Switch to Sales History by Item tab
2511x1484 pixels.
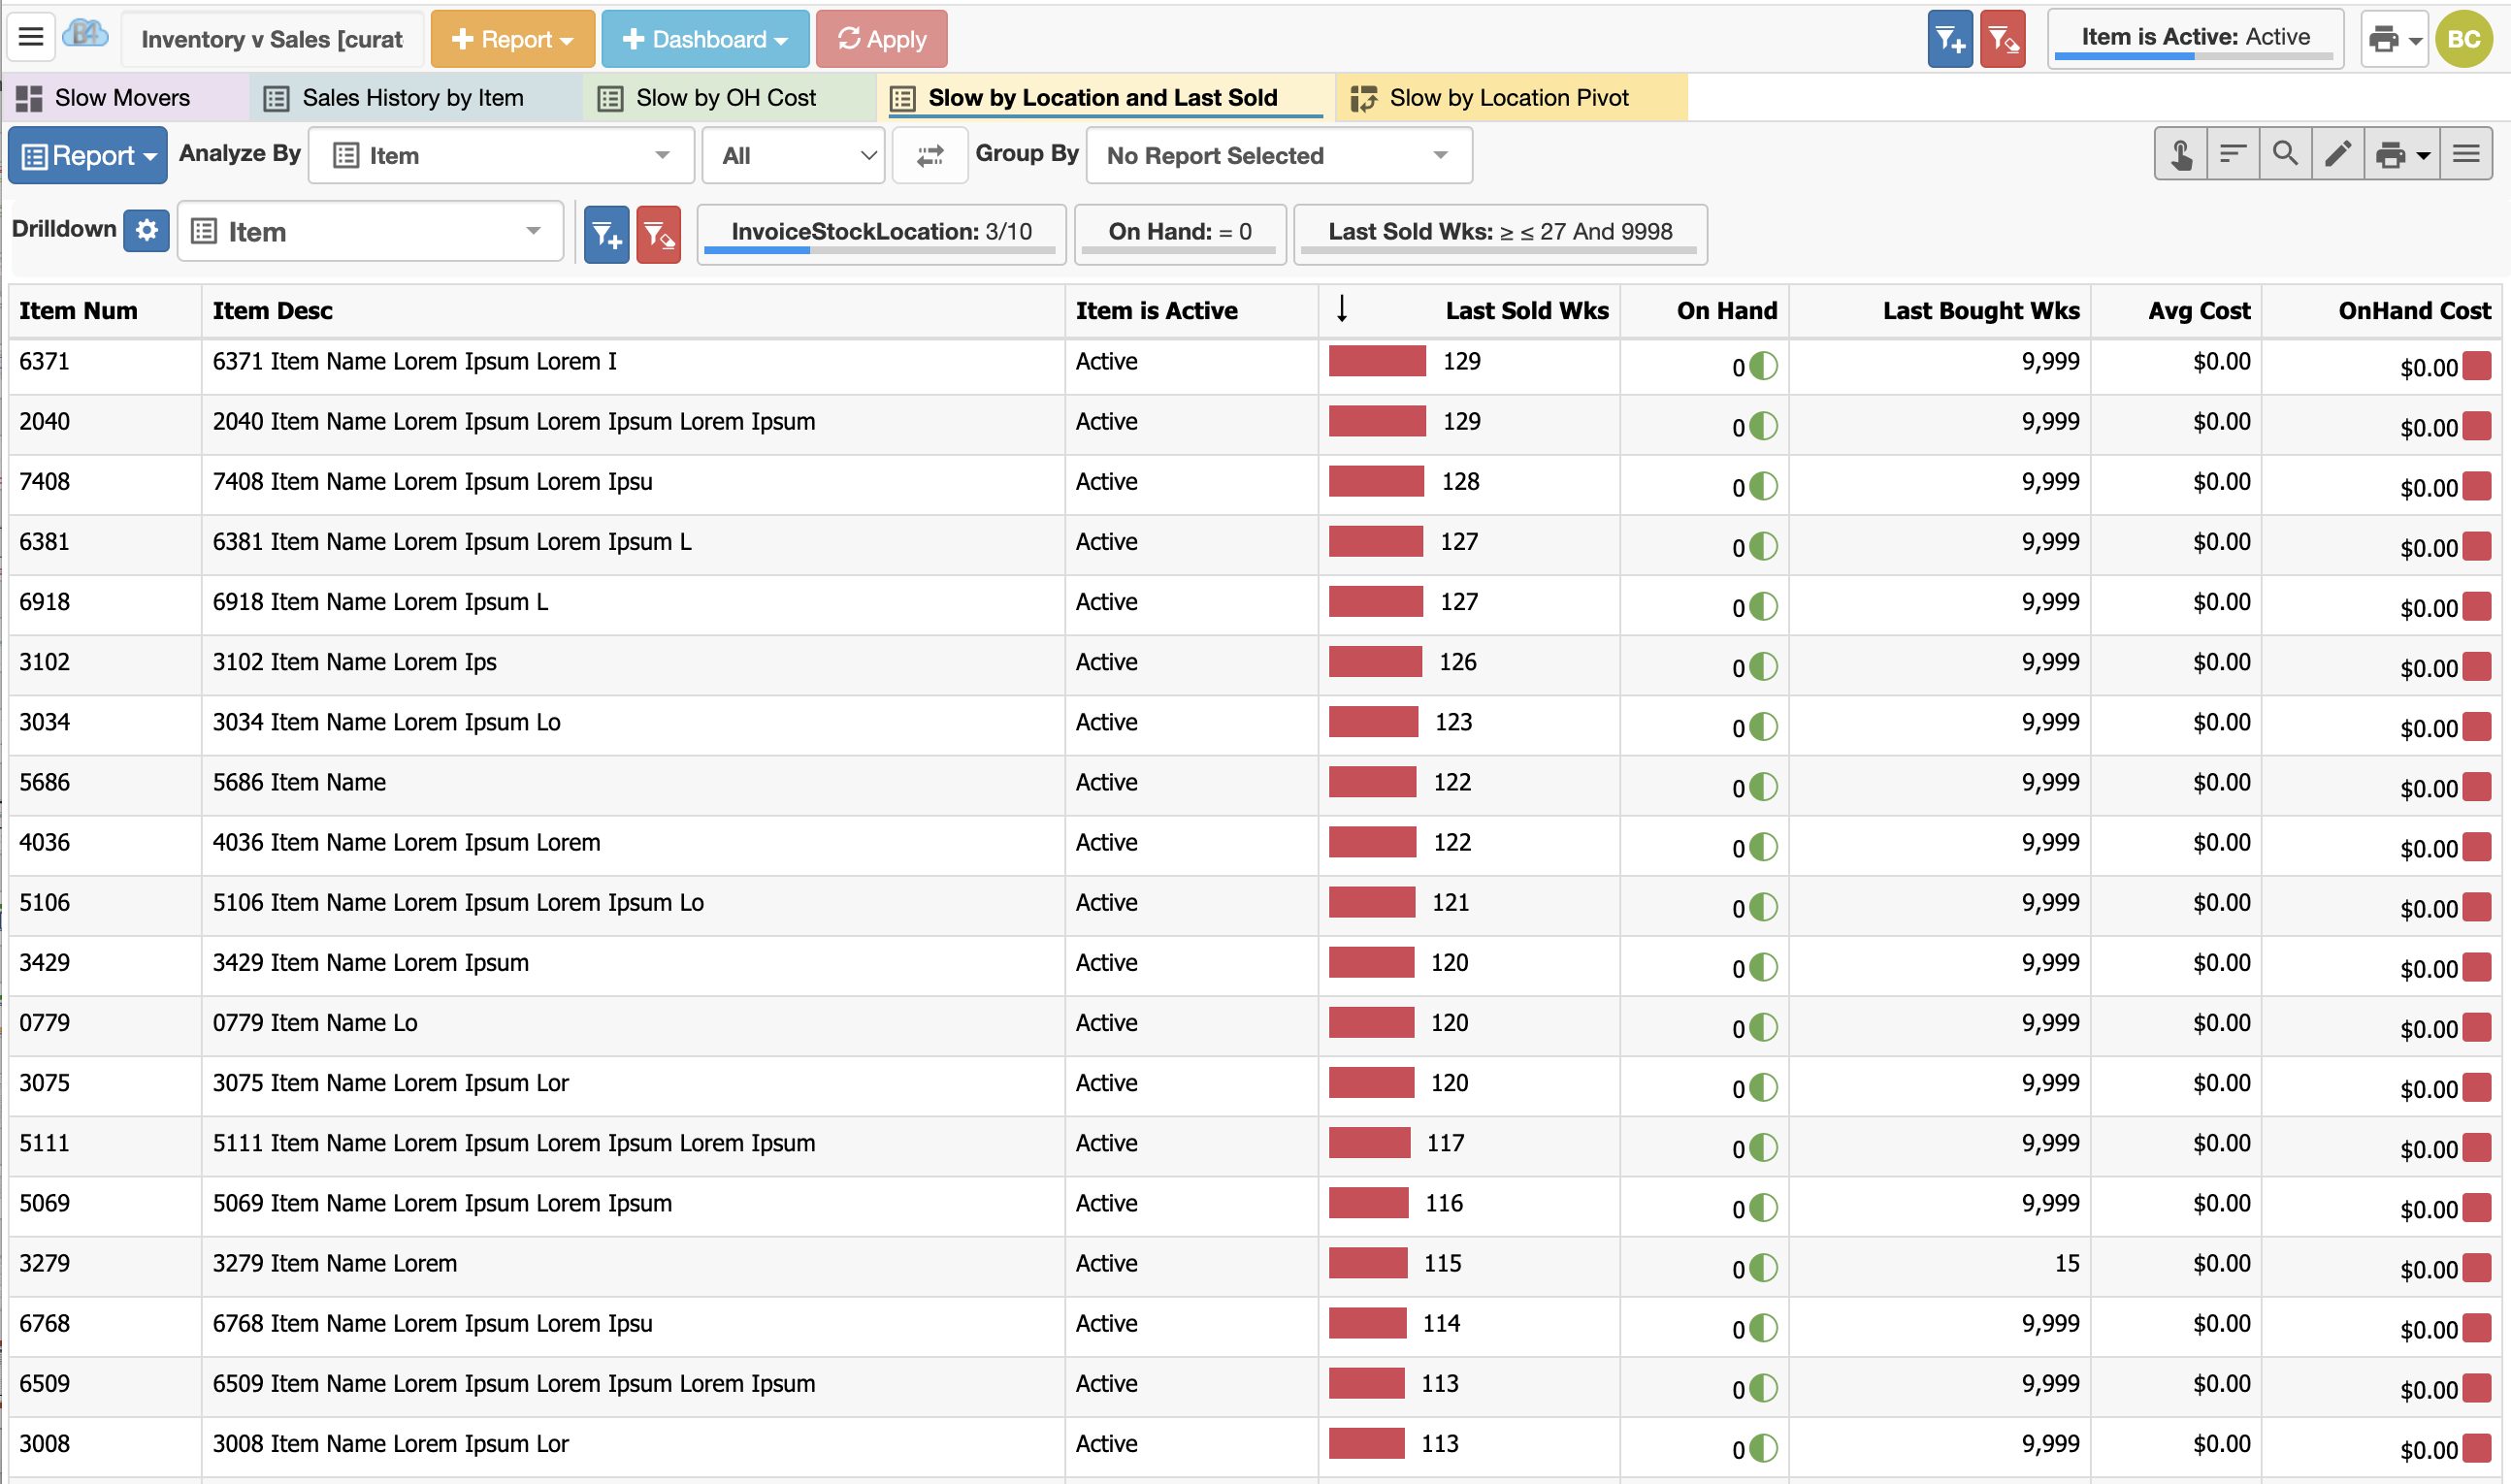click(x=415, y=98)
